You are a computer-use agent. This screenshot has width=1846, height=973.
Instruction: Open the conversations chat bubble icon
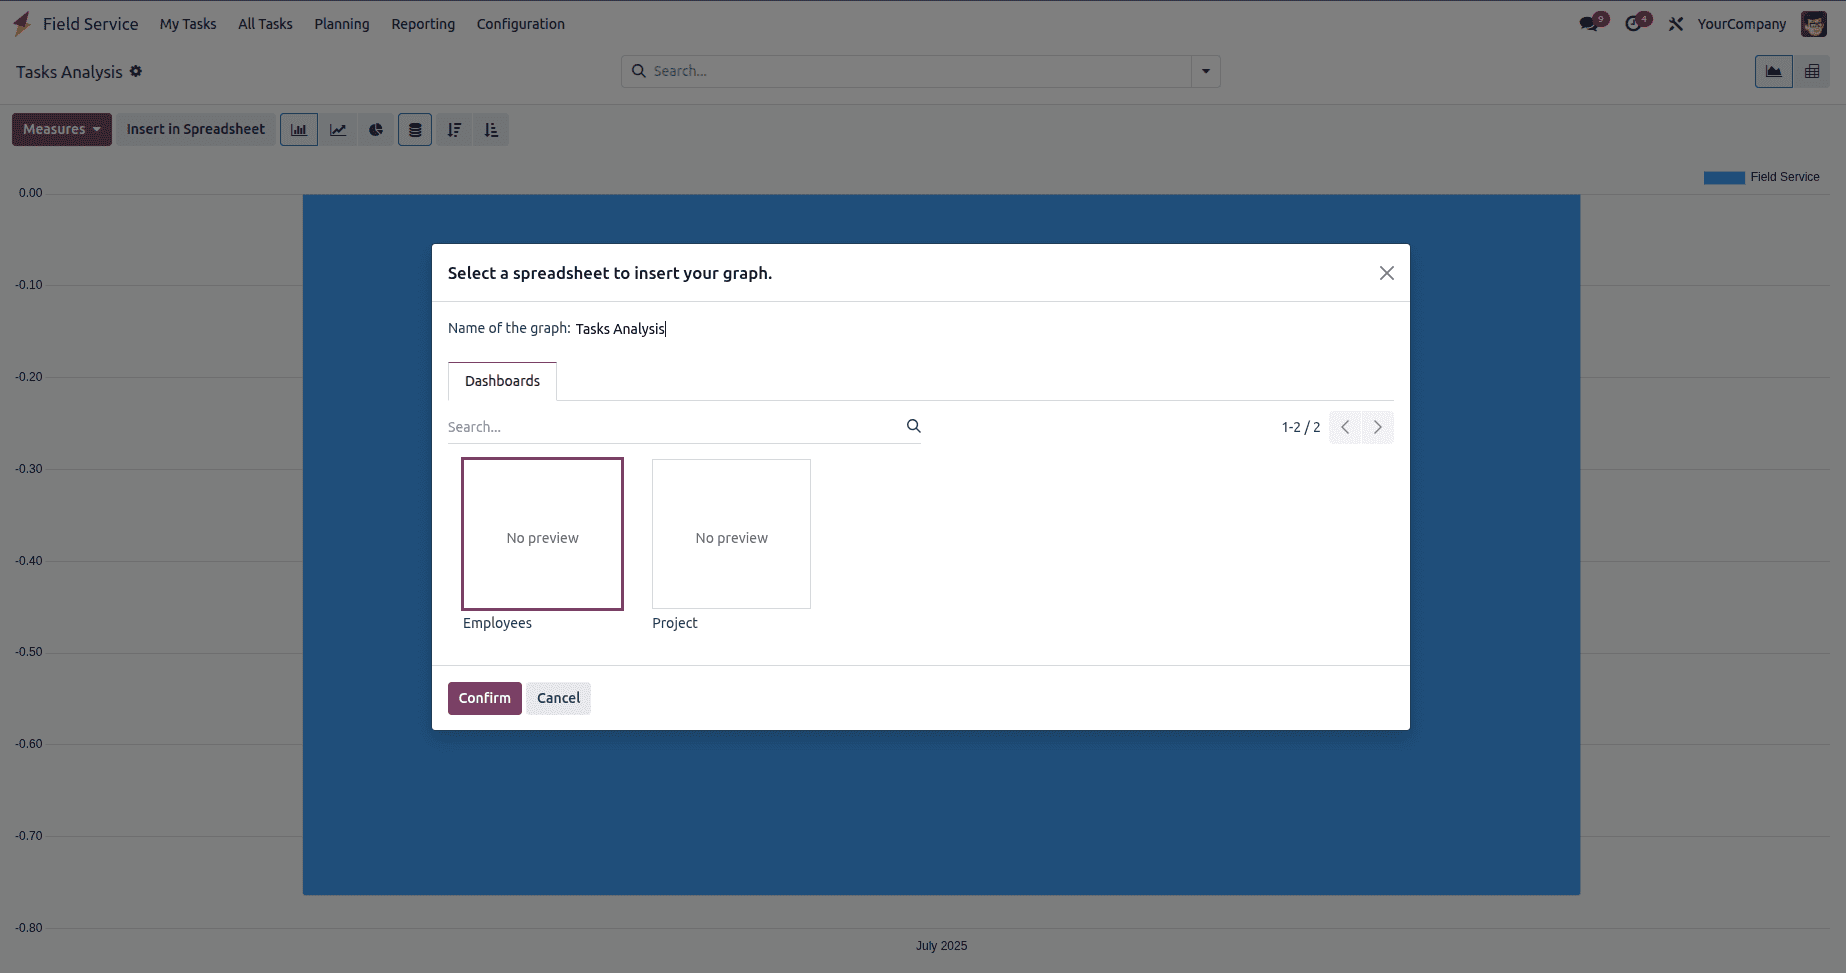(x=1590, y=24)
